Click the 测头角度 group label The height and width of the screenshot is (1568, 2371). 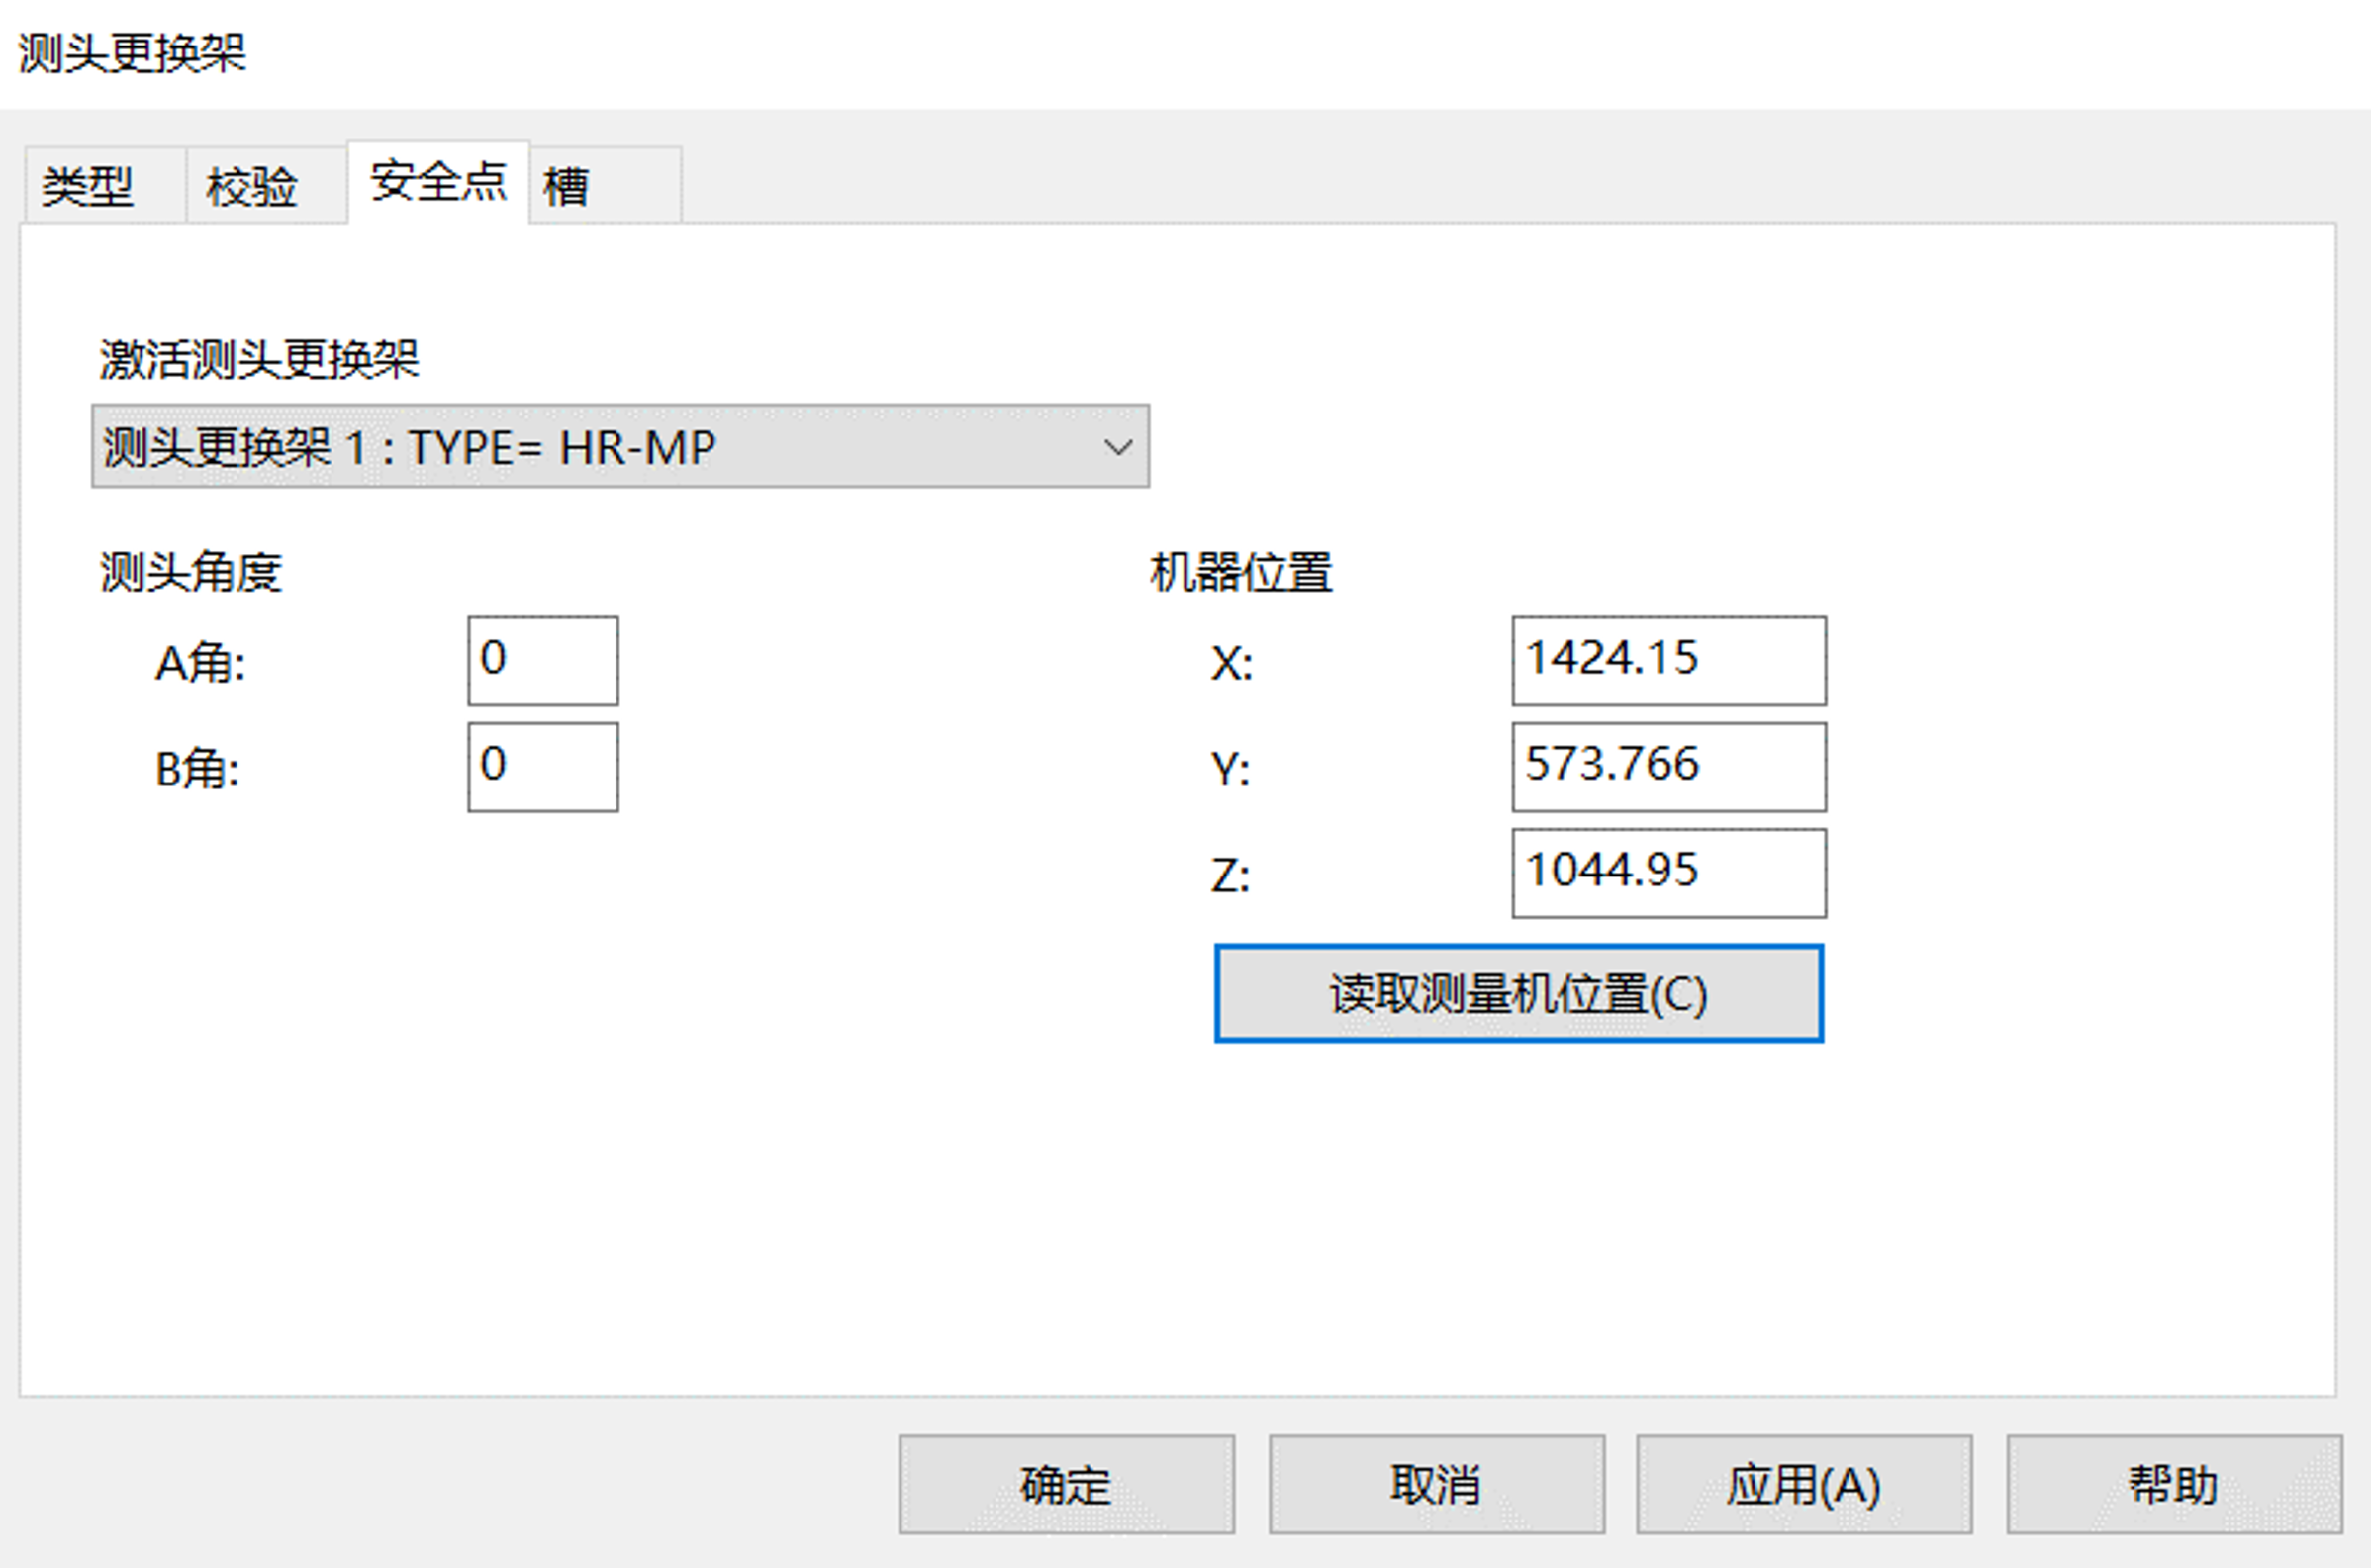tap(190, 573)
